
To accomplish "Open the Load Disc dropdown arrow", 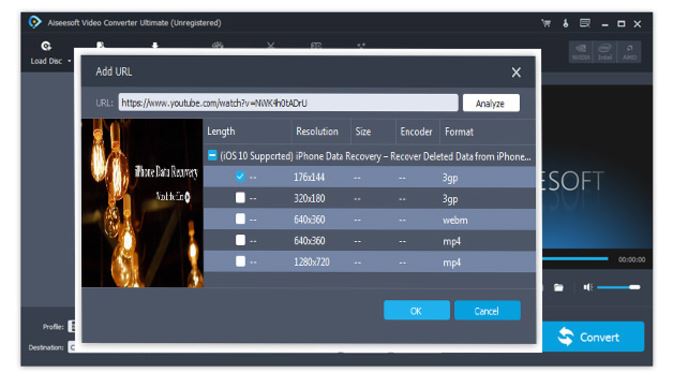I will coord(69,61).
